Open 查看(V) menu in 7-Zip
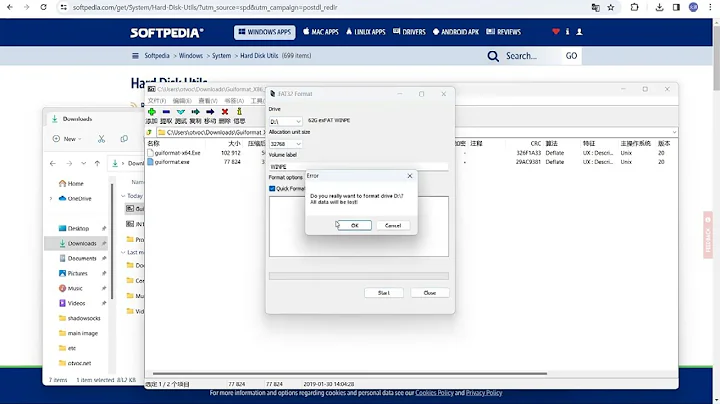 click(x=208, y=101)
